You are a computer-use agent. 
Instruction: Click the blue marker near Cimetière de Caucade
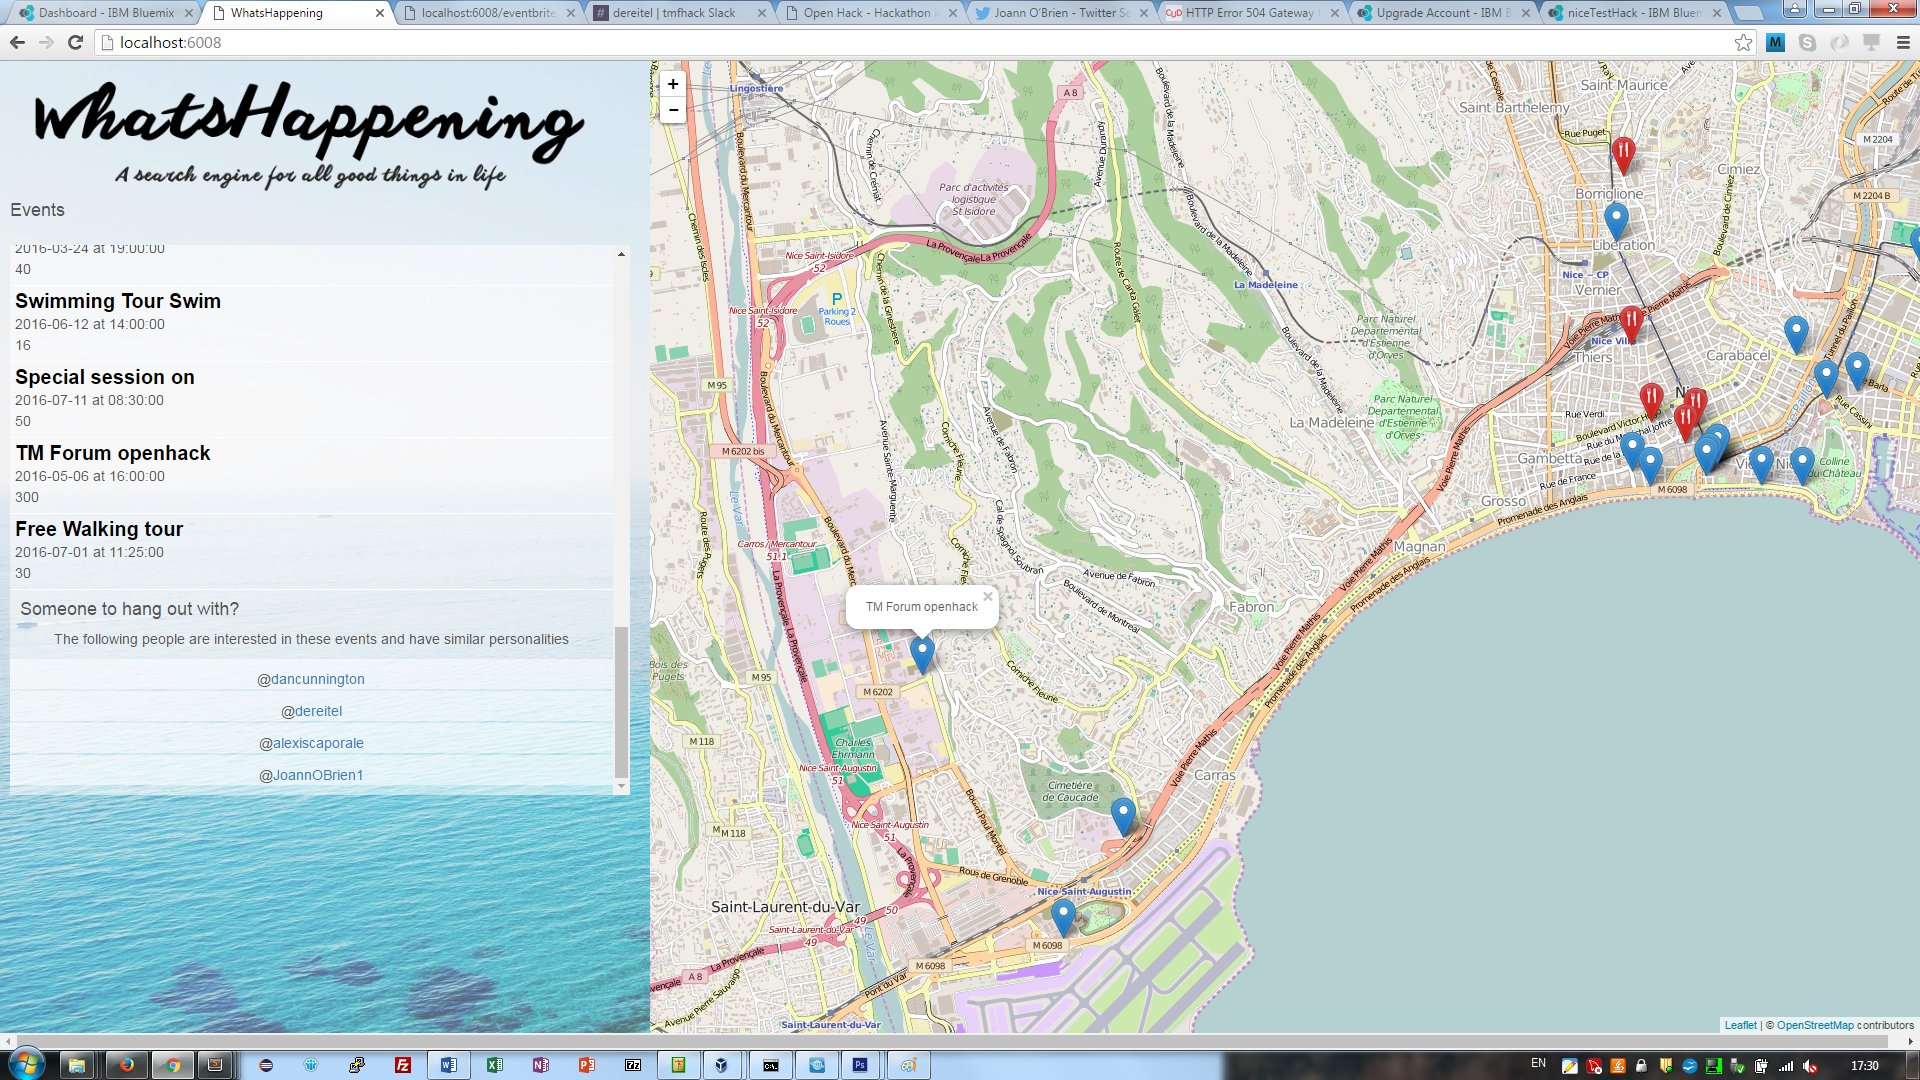click(x=1123, y=814)
